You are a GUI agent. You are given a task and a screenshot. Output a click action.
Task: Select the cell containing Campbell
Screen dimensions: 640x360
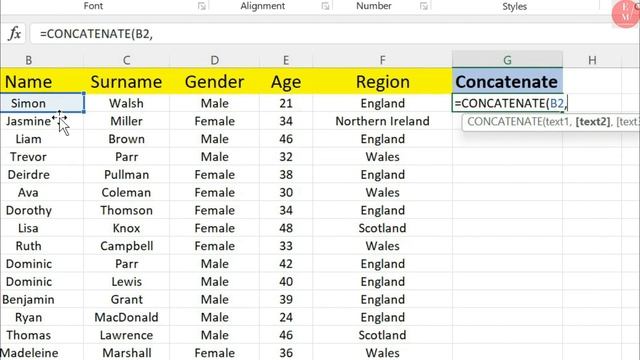click(127, 246)
